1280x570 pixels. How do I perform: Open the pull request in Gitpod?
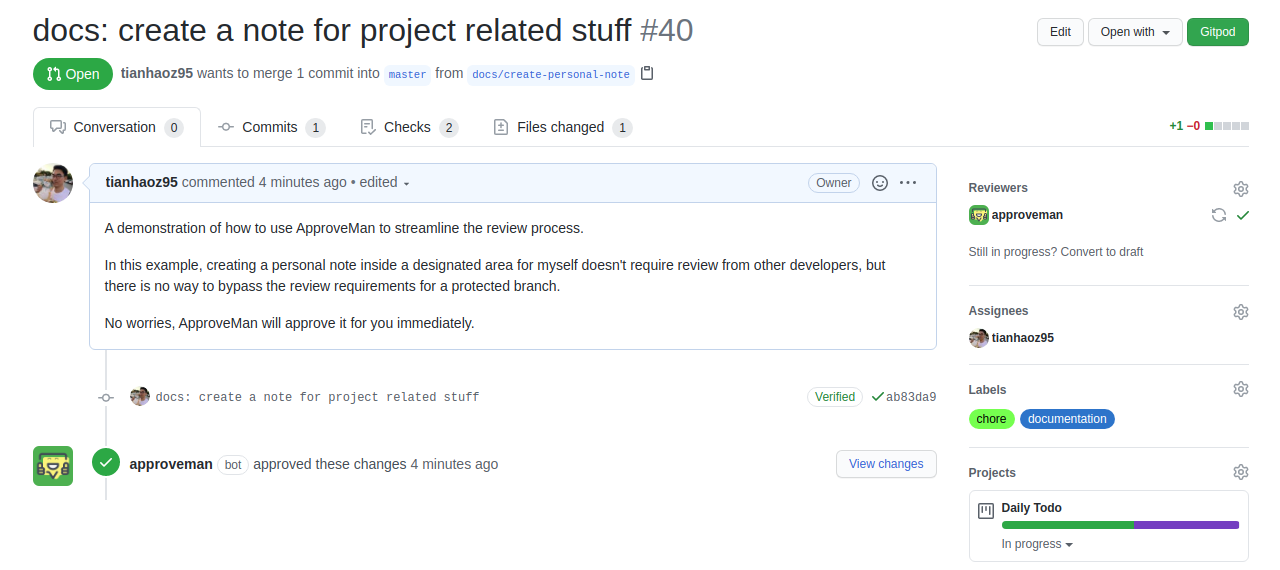tap(1218, 32)
